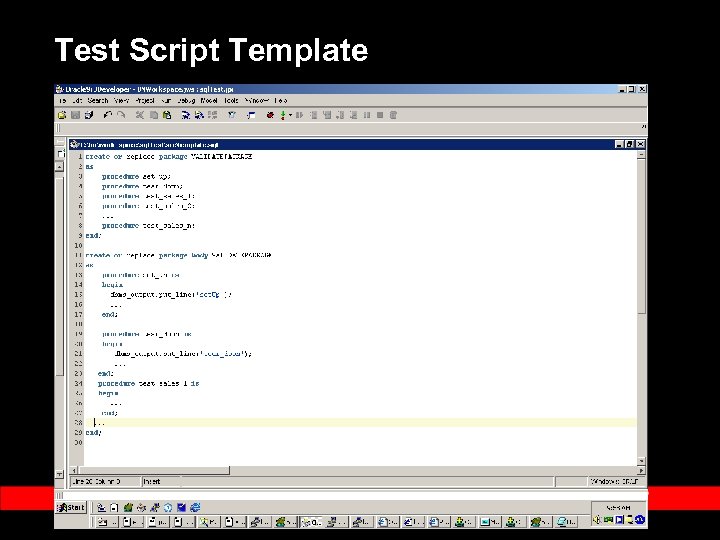720x540 pixels.
Task: Click the Save All toolbar icon
Action: (x=89, y=115)
